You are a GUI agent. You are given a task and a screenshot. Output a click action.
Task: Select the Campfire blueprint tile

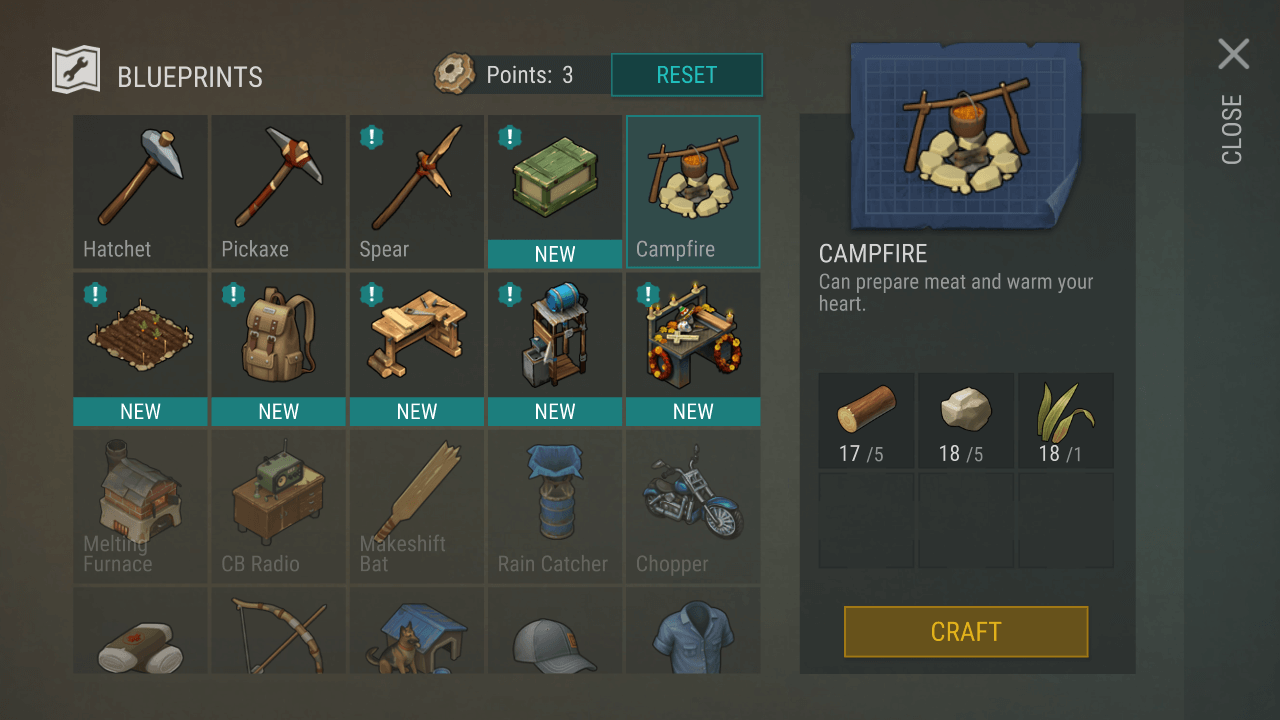pos(693,192)
